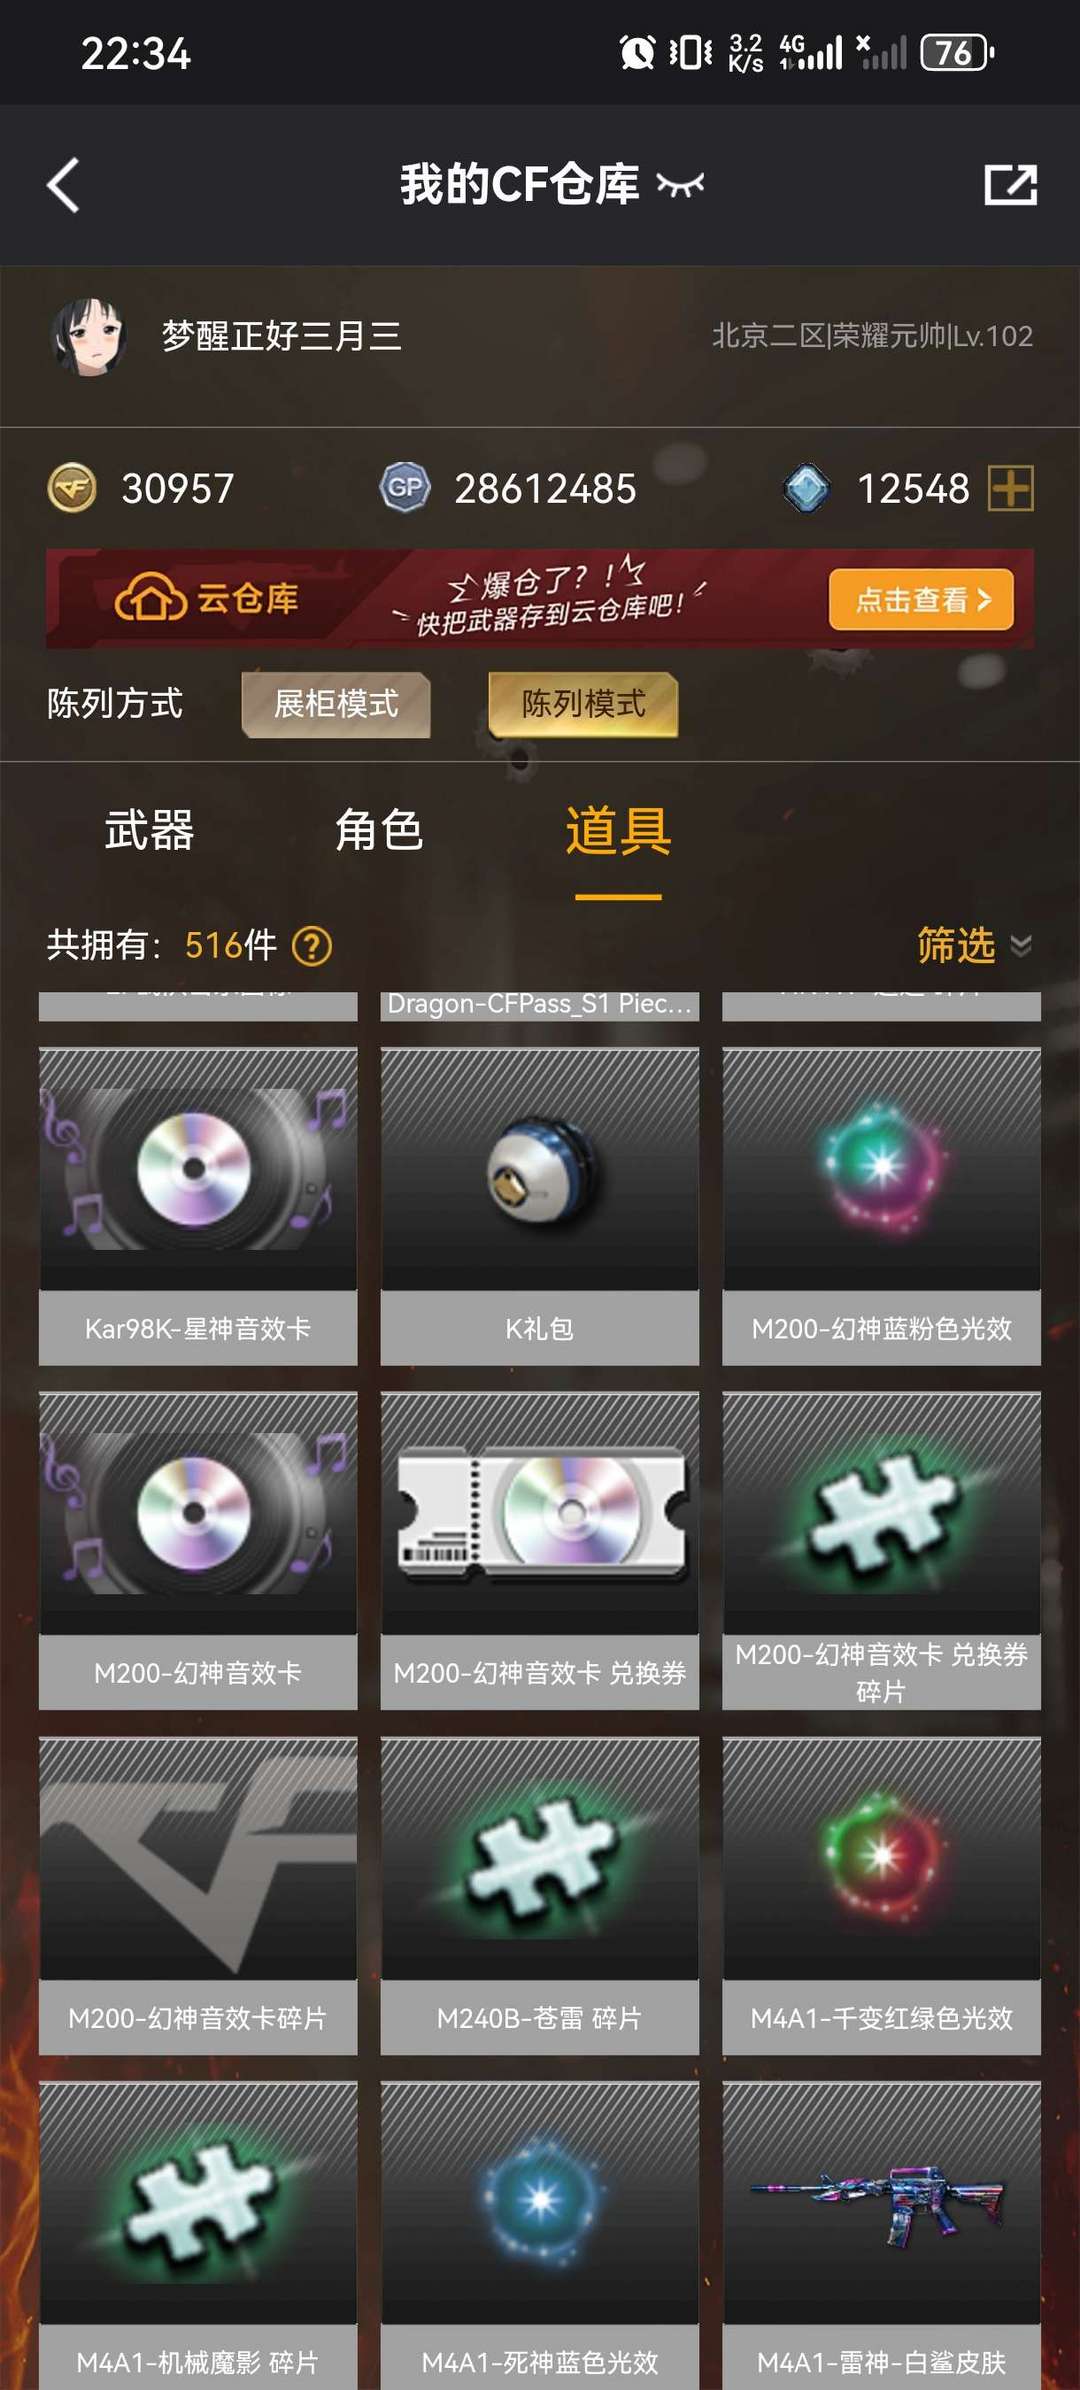Tap the blue diamond currency icon
1080x2390 pixels.
(807, 489)
